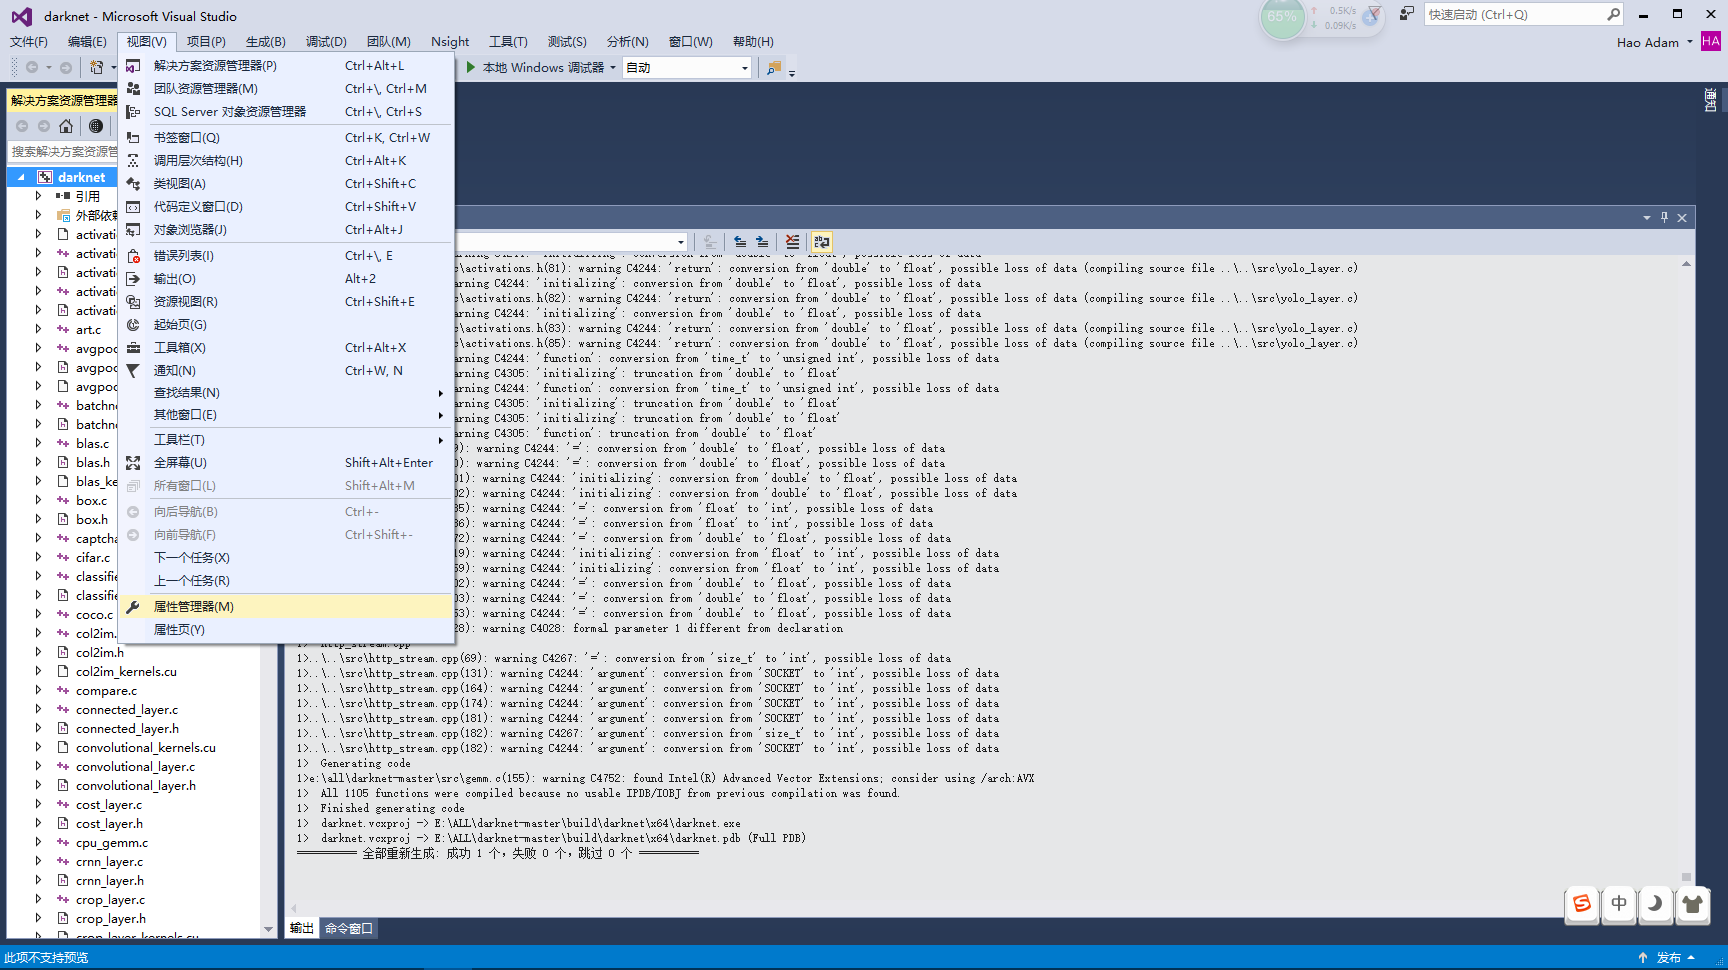Click the HA user avatar badge
Viewport: 1728px width, 970px height.
[1711, 42]
